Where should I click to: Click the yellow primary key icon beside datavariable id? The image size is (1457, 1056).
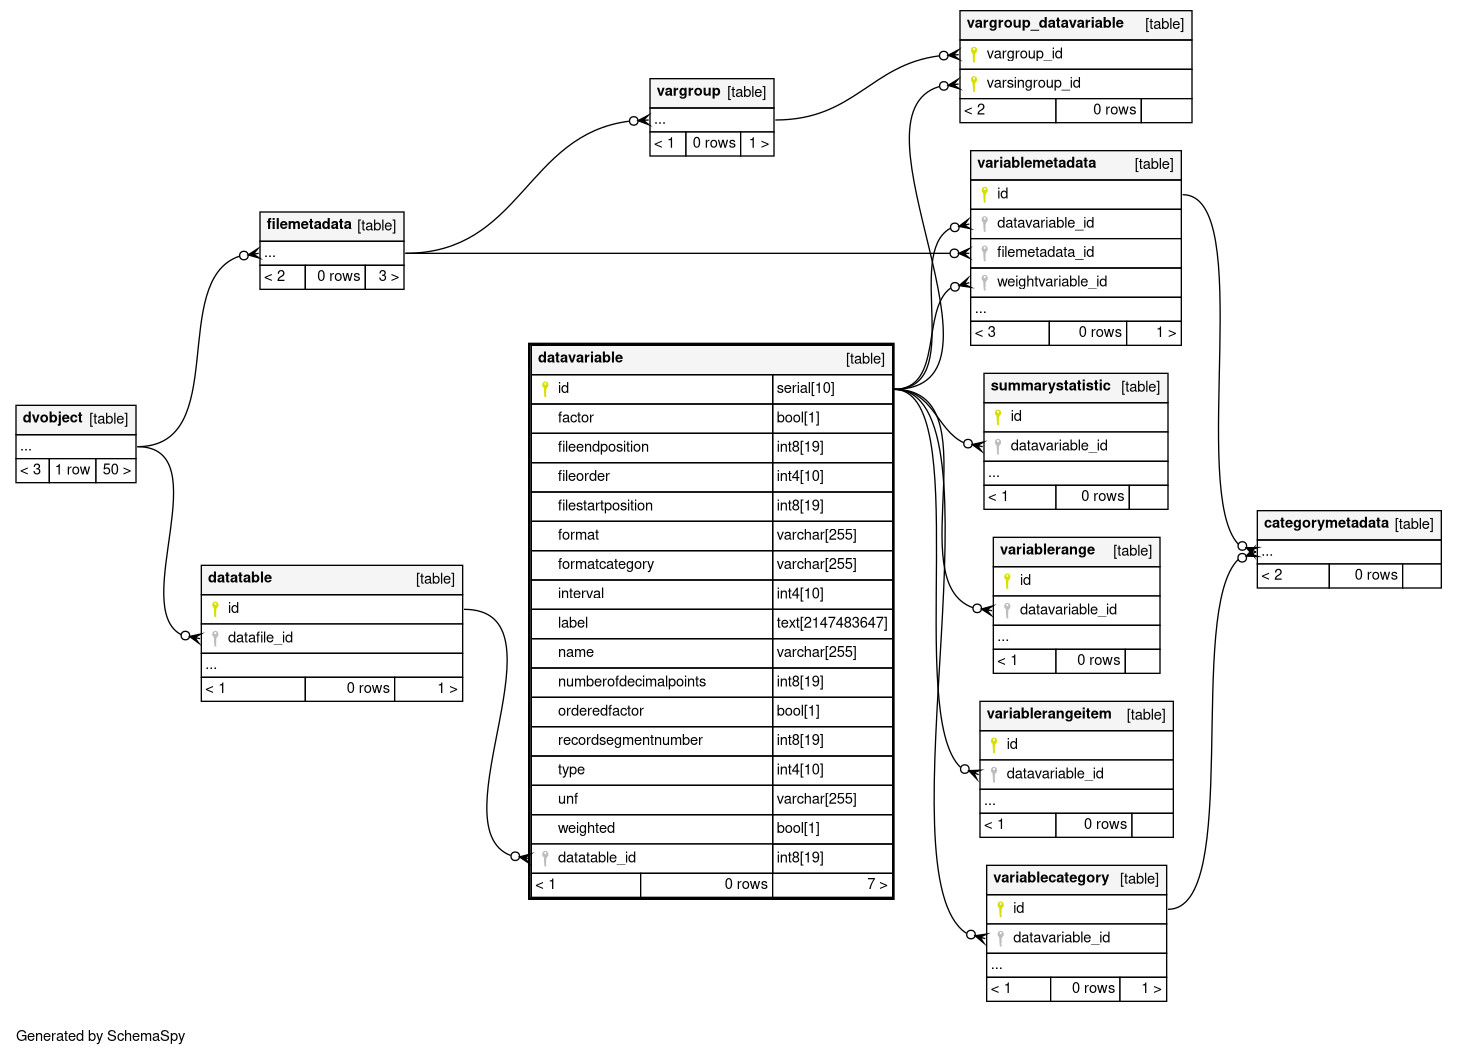[x=545, y=388]
